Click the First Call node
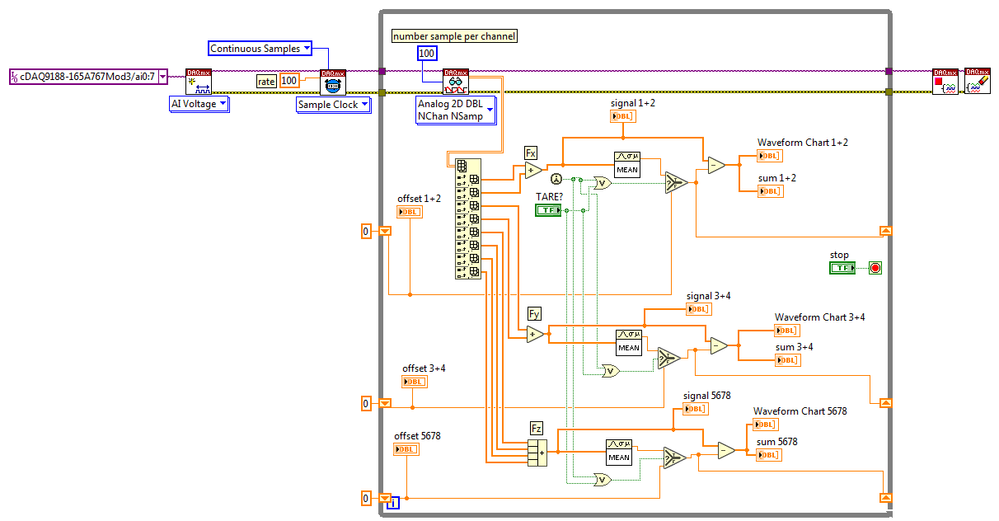 tap(556, 179)
